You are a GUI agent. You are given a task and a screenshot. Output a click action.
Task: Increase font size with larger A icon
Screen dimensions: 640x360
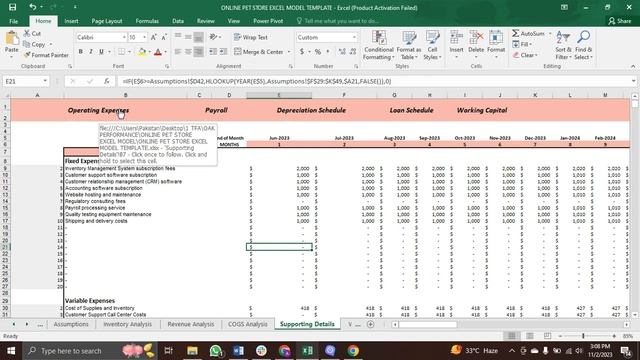(153, 37)
